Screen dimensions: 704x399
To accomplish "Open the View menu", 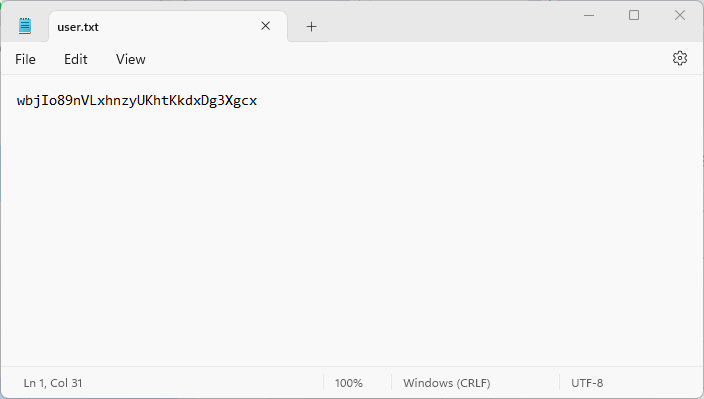I will 131,59.
